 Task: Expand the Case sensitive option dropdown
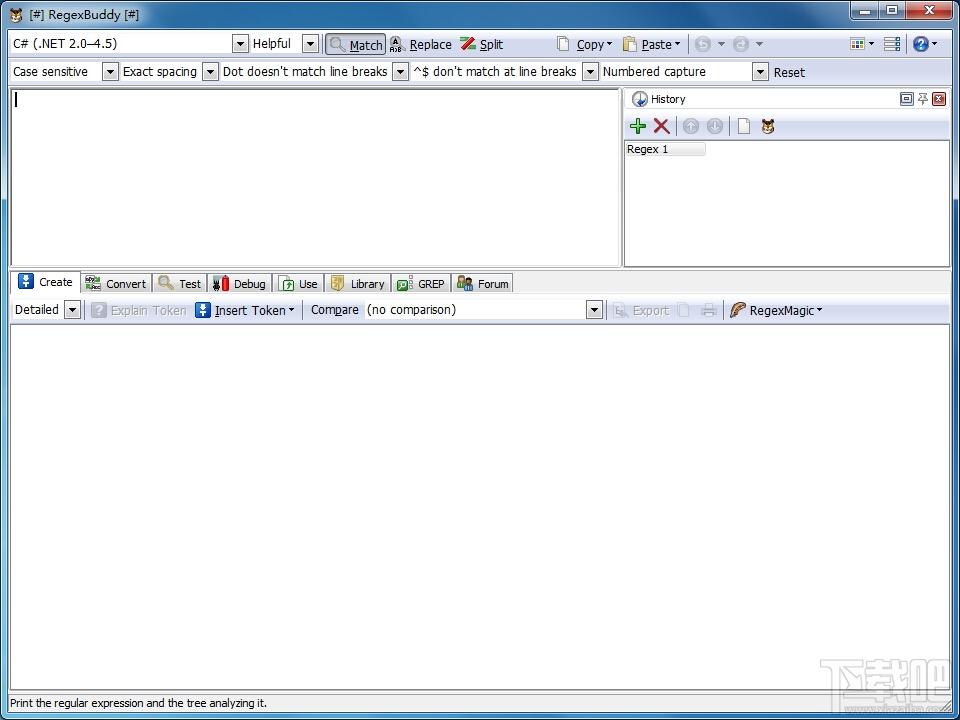pyautogui.click(x=110, y=72)
